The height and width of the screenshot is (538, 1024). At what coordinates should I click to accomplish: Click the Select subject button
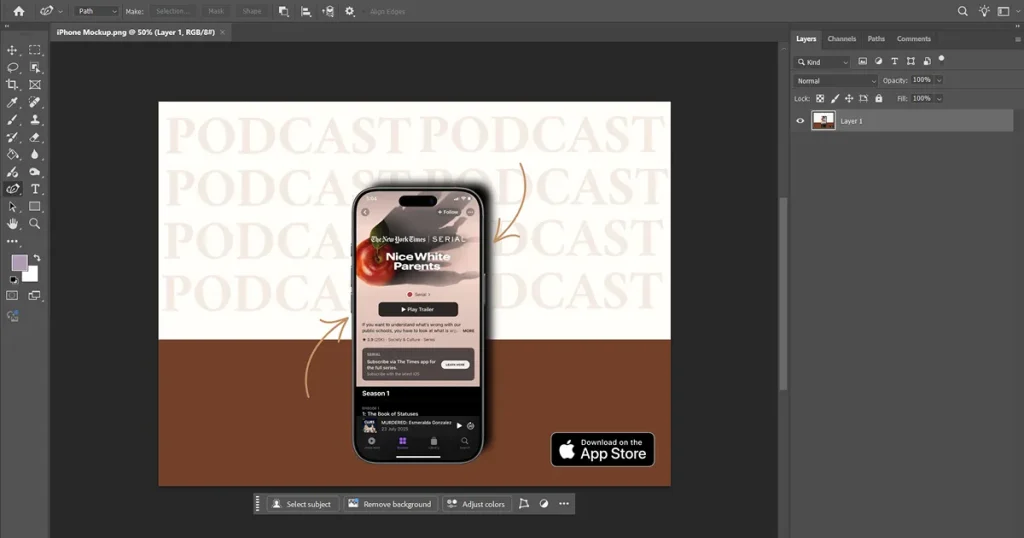[x=302, y=504]
